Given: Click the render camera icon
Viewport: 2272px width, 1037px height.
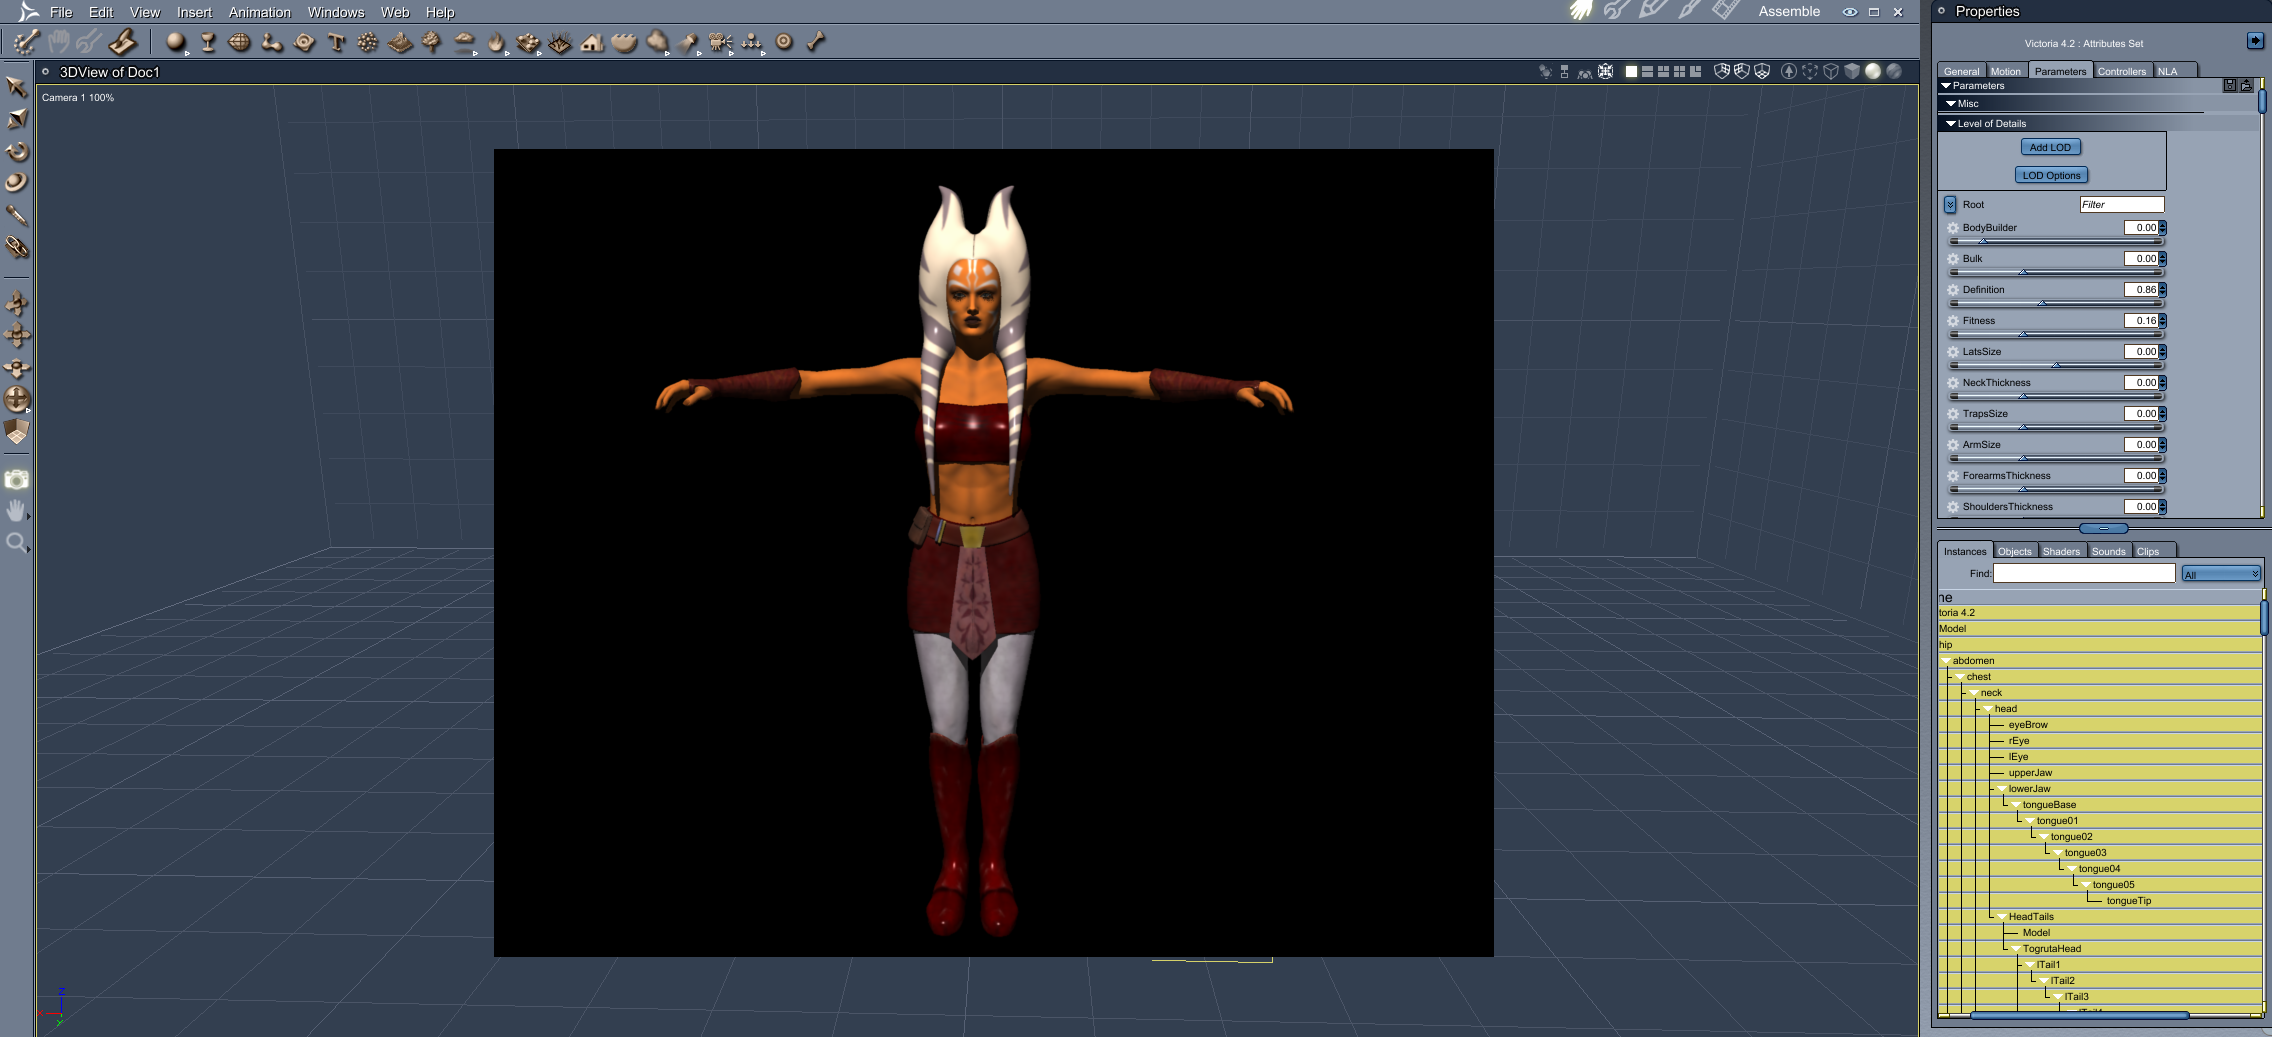Looking at the screenshot, I should pyautogui.click(x=16, y=480).
